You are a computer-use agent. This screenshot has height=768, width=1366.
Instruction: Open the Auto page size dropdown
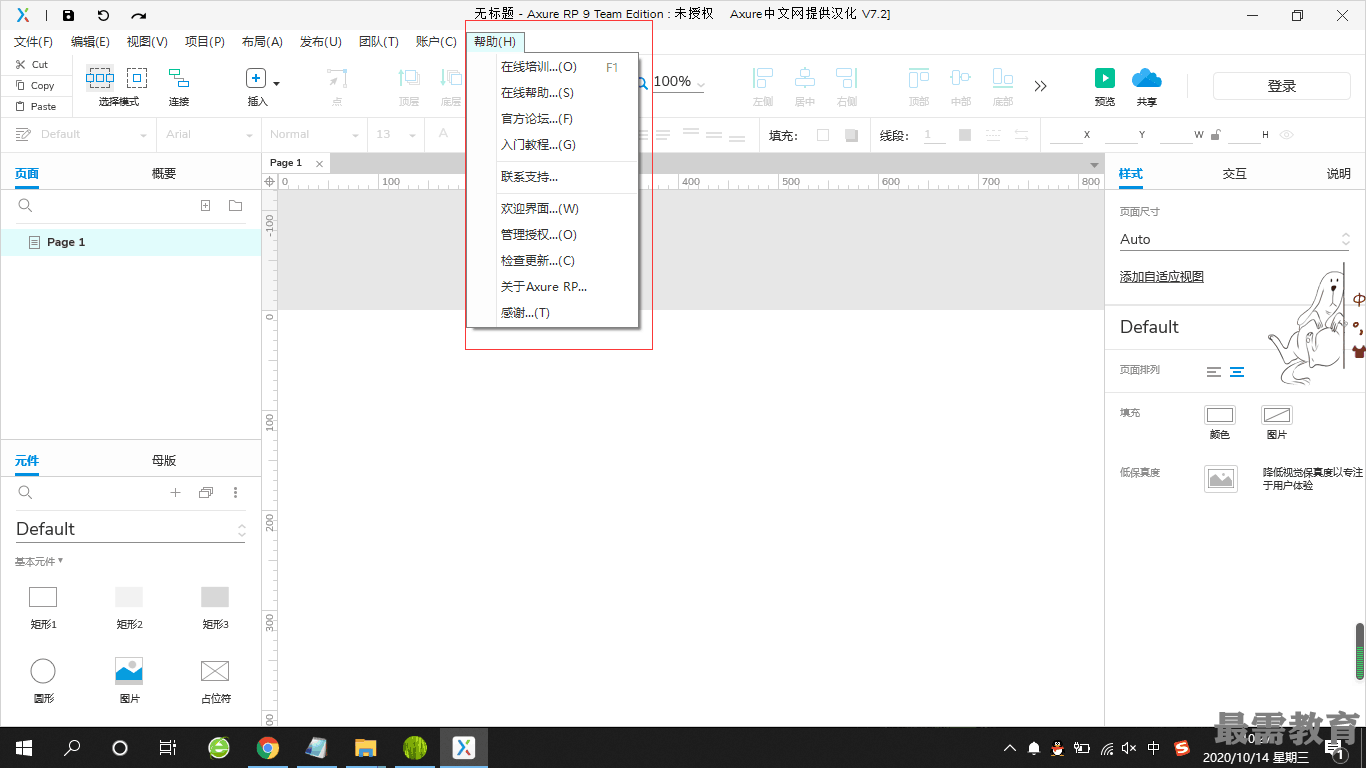(x=1235, y=240)
